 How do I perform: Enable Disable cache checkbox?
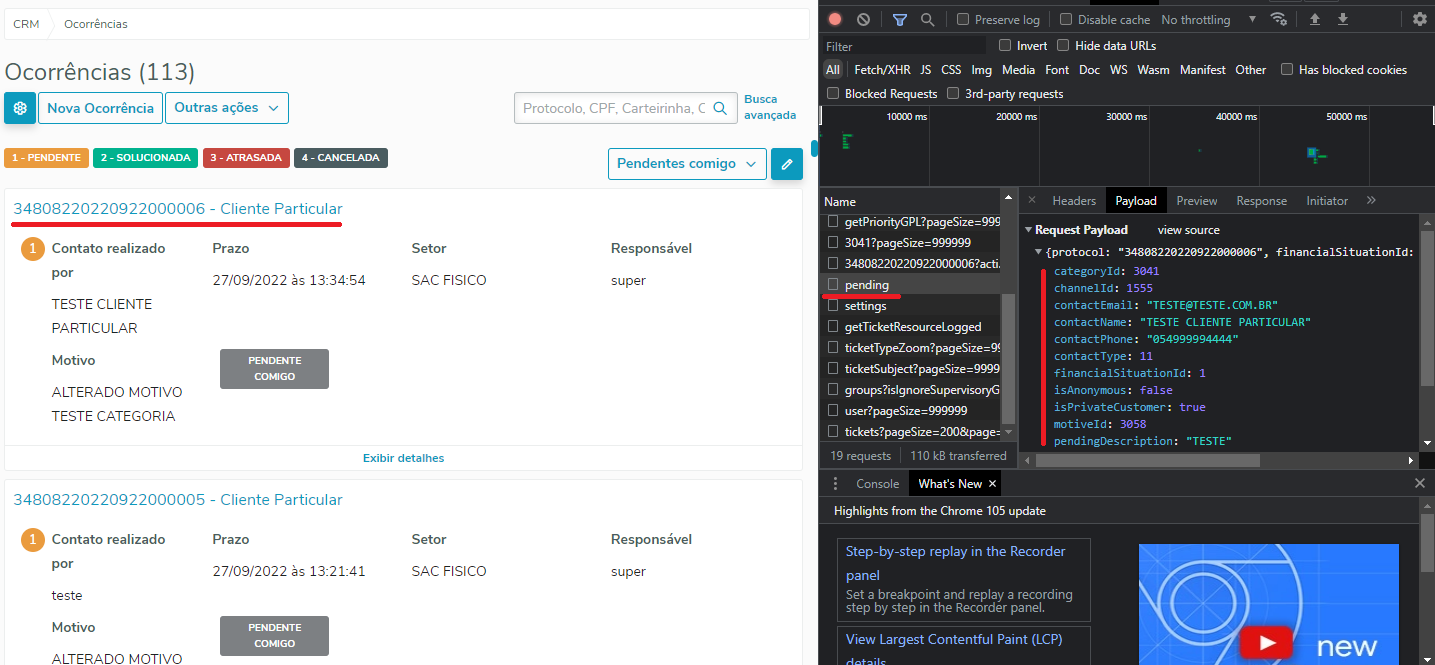click(1066, 19)
